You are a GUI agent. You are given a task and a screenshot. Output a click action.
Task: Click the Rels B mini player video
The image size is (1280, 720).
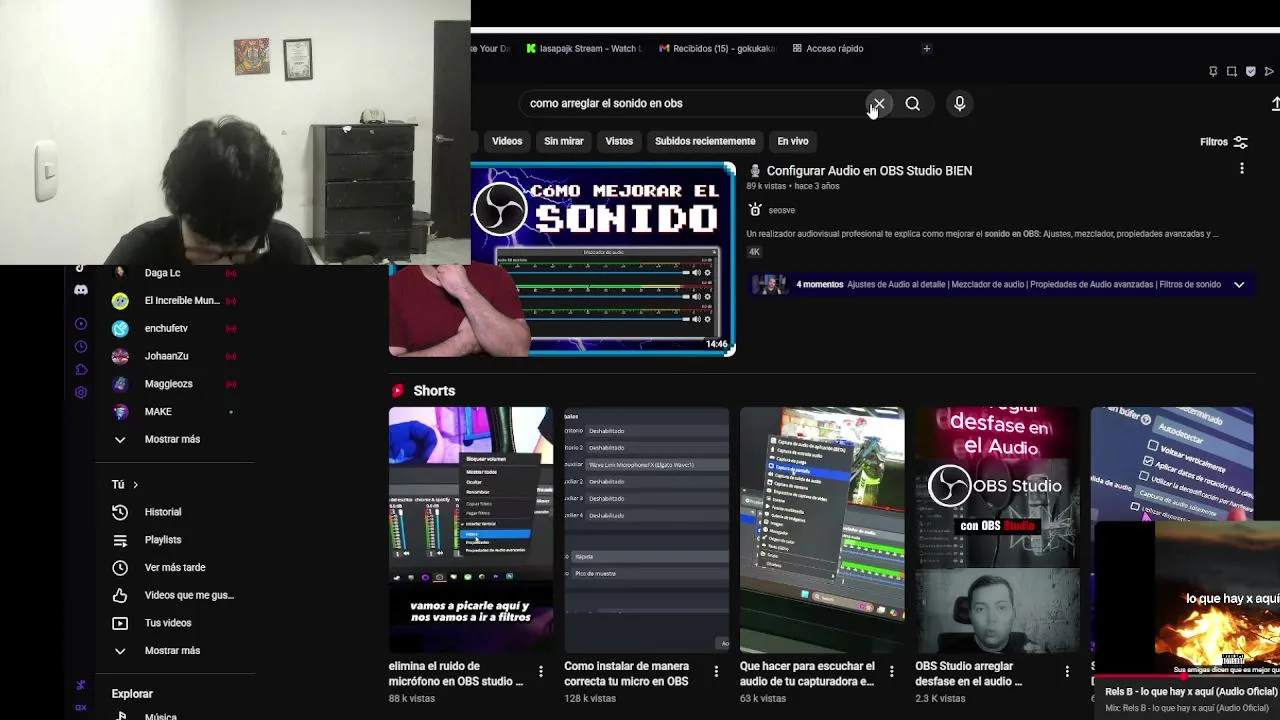[1187, 600]
